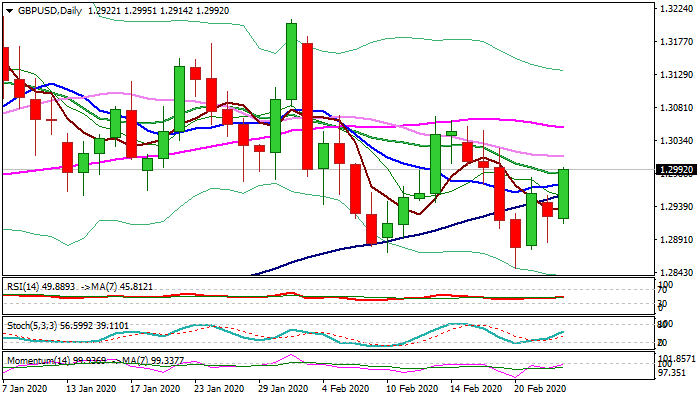Click the current price label 1.29920
Viewport: 700px width, 400px height.
pyautogui.click(x=676, y=170)
